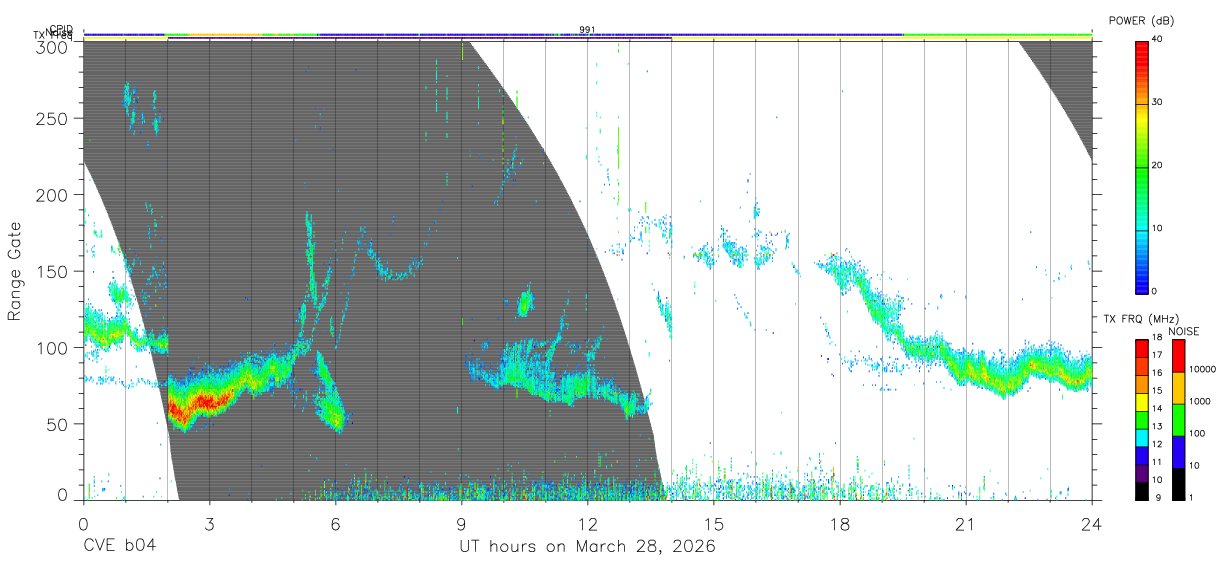This screenshot has width=1228, height=567.
Task: Click the 991 CPID value above the plot
Action: point(587,29)
